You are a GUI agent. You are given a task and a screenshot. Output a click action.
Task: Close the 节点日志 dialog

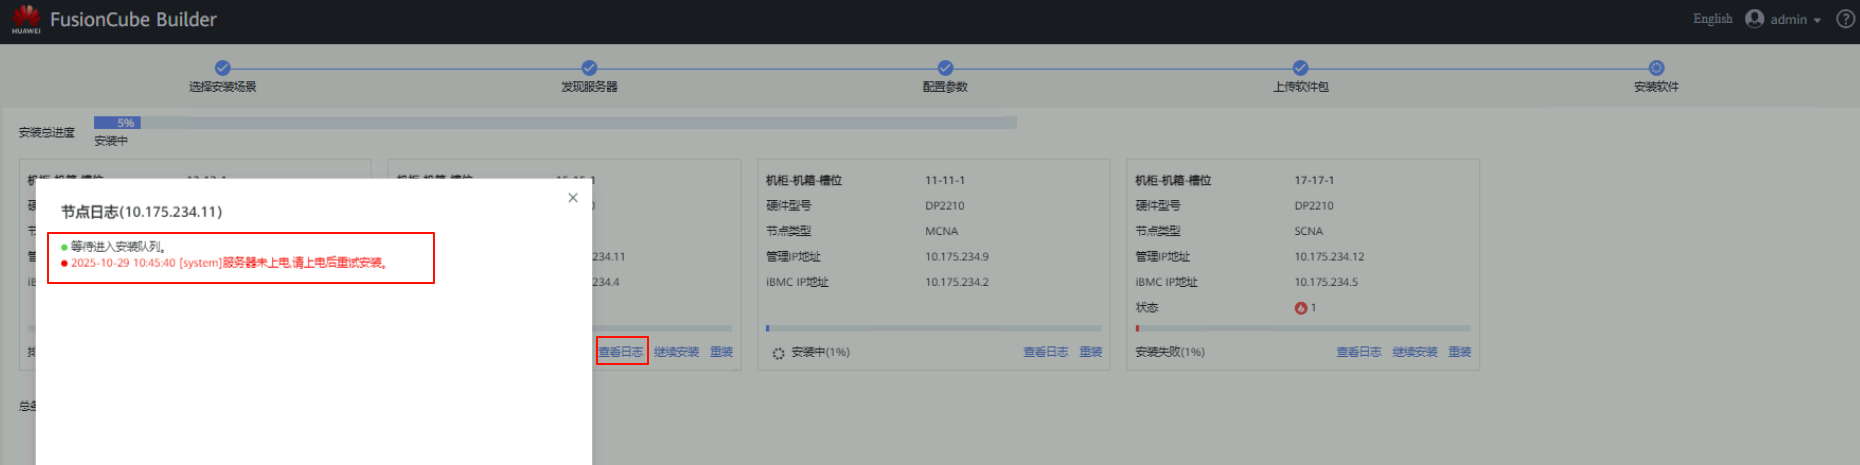(x=573, y=198)
